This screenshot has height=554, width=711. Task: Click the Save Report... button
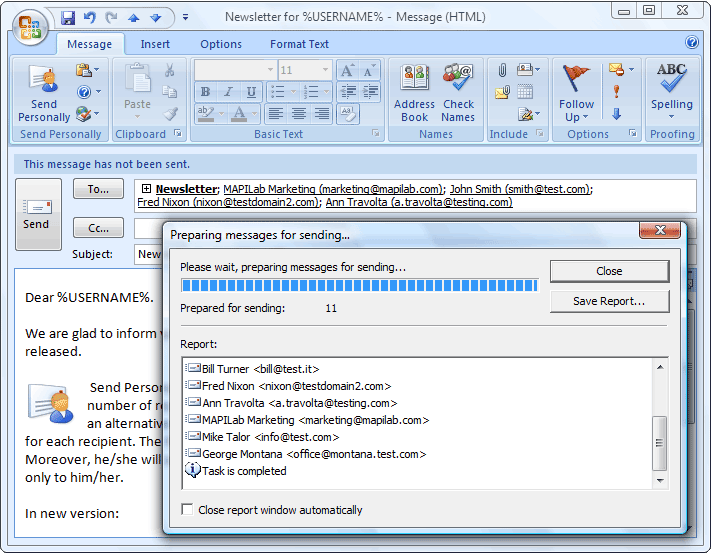[x=609, y=301]
